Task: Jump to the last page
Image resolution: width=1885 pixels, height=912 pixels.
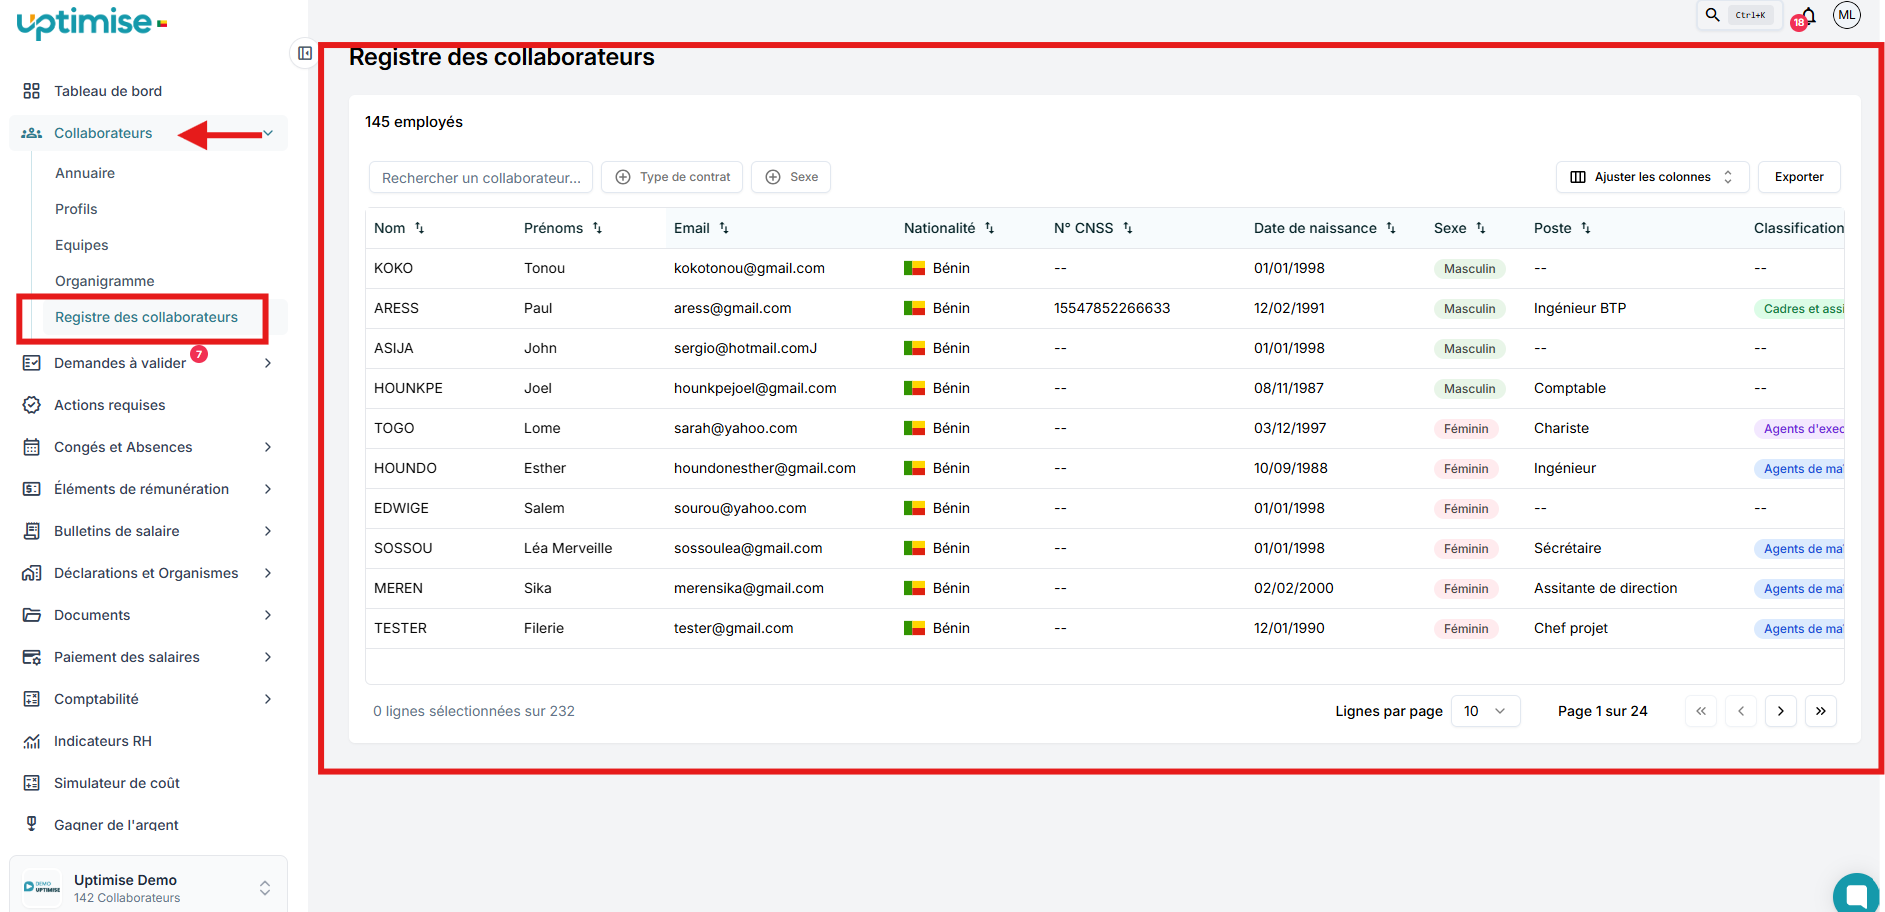Action: [1820, 711]
